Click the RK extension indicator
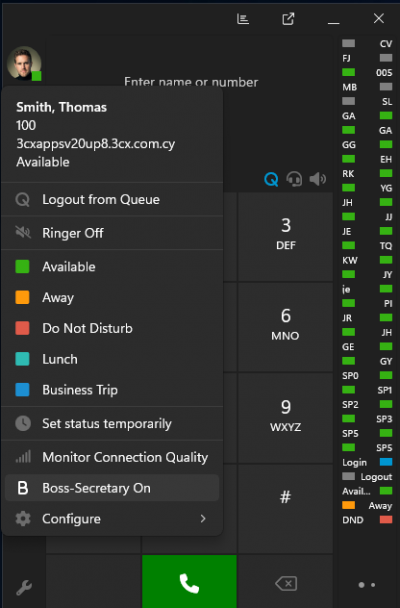This screenshot has height=608, width=400. coord(367,173)
